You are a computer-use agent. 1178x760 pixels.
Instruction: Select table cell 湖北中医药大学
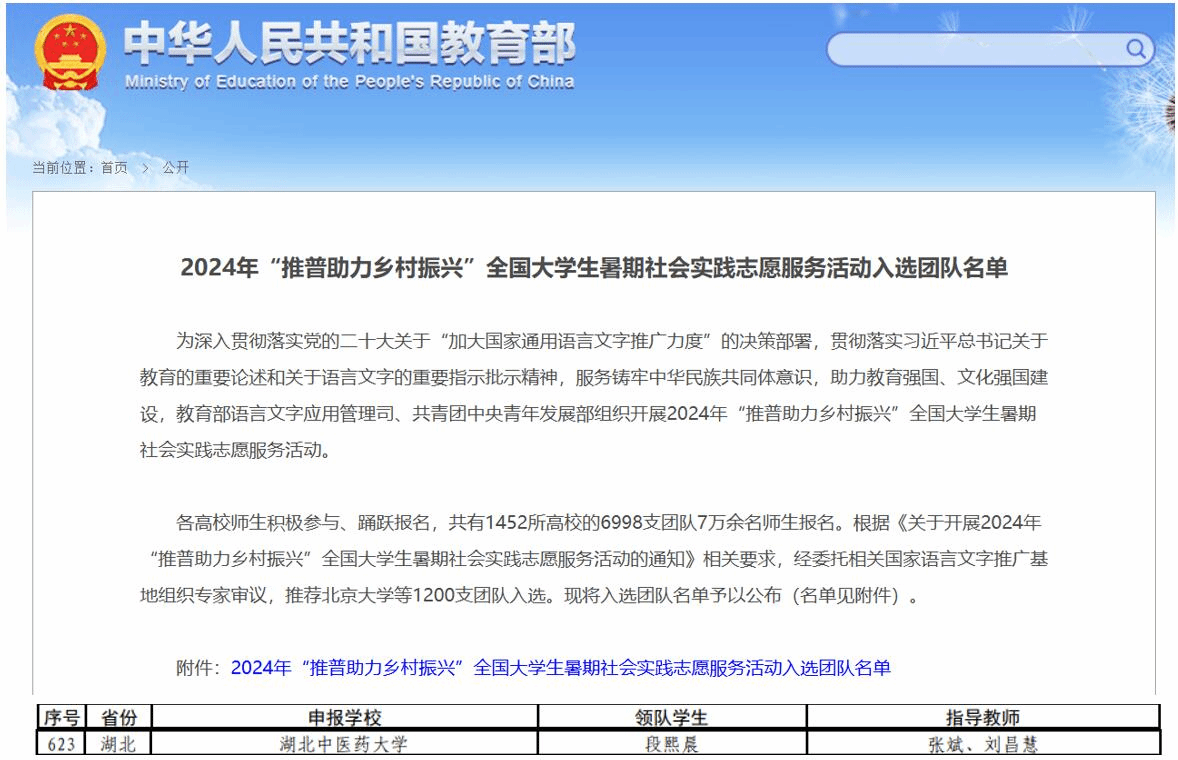point(344,743)
